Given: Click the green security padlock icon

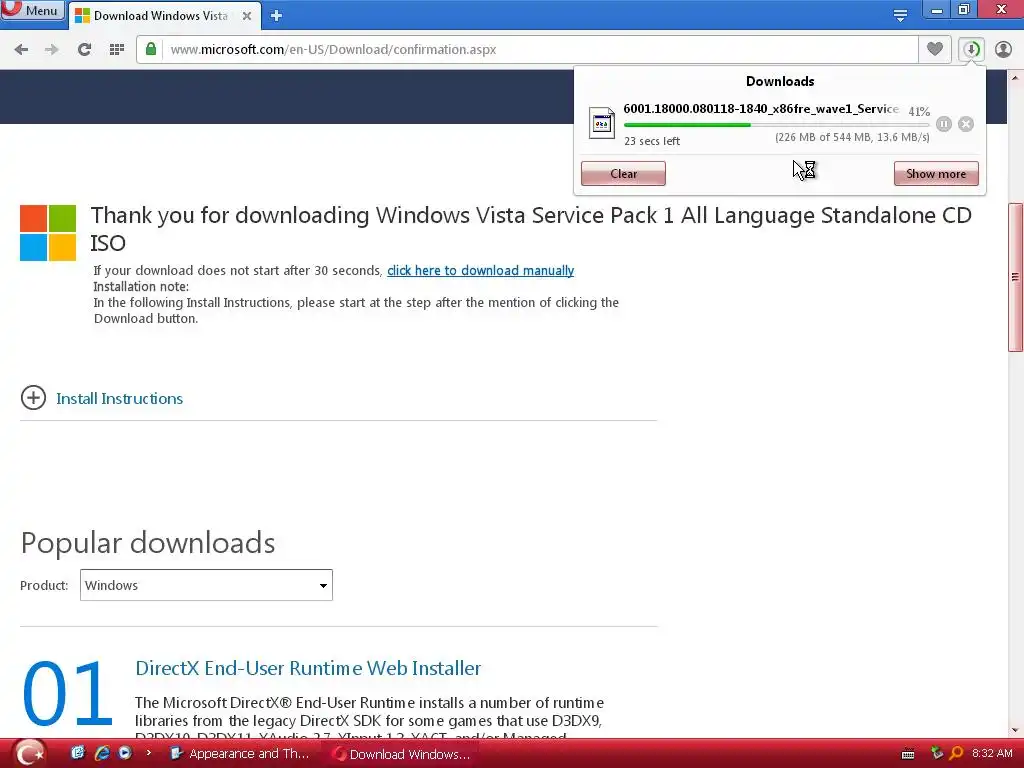Looking at the screenshot, I should [x=151, y=49].
